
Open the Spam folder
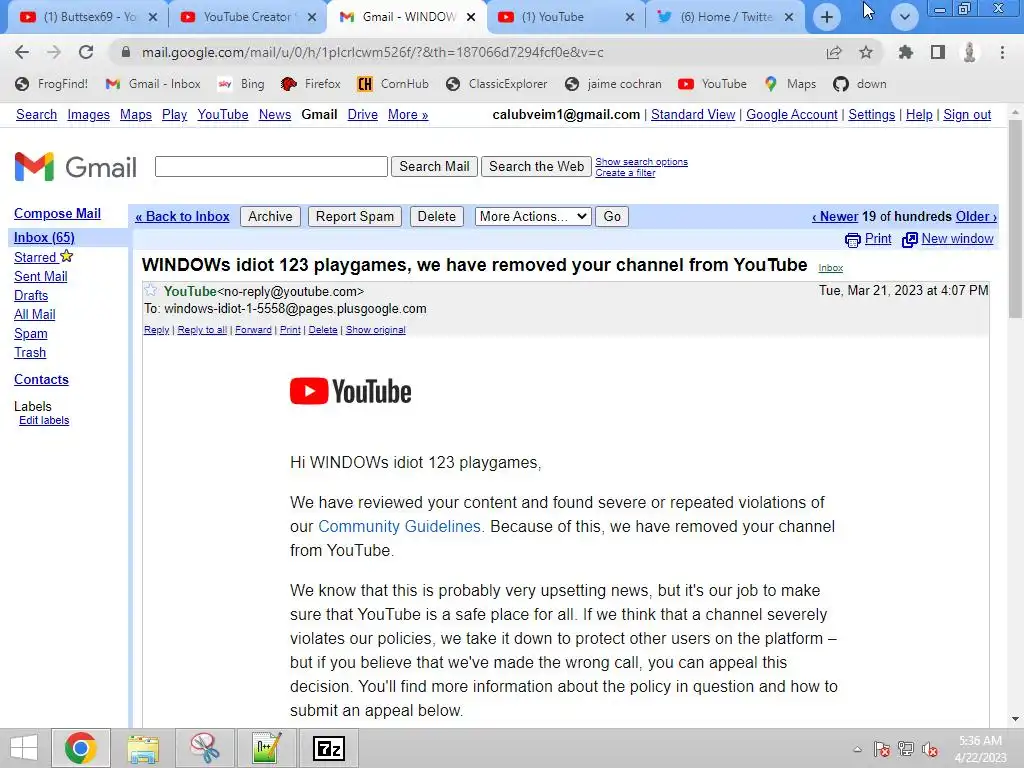coord(31,334)
